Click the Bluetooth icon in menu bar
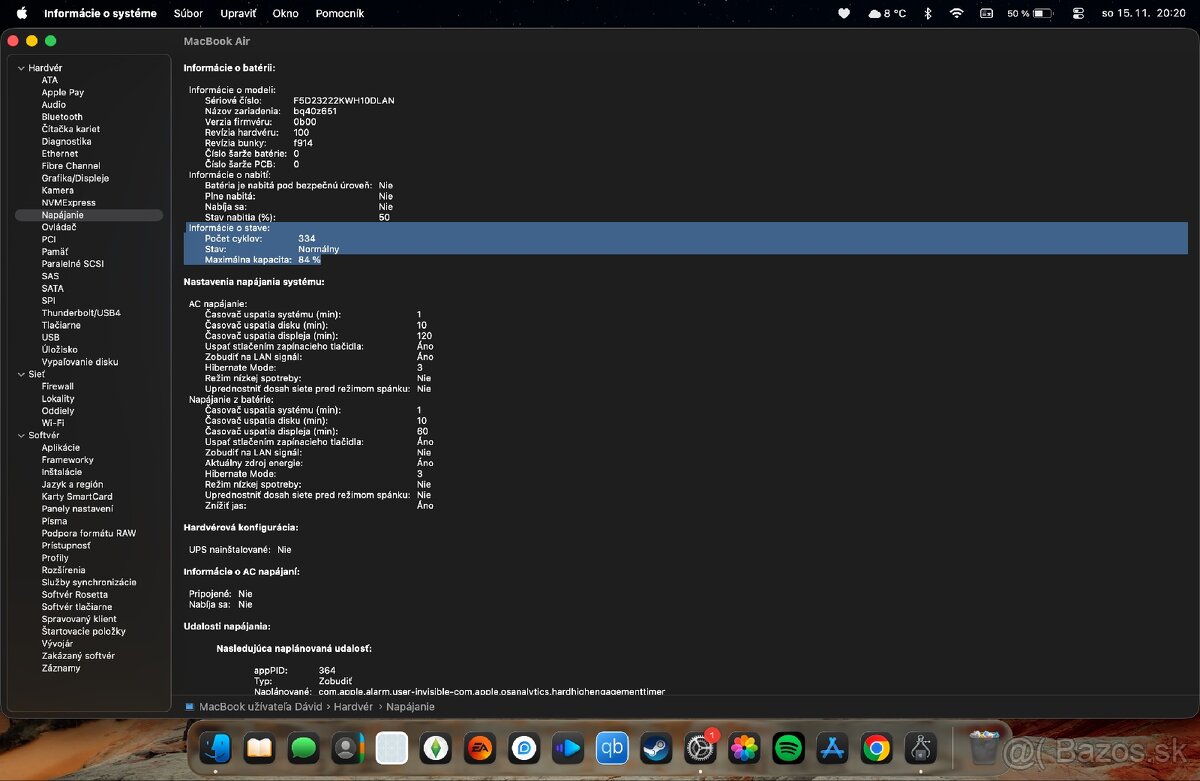This screenshot has height=781, width=1200. [x=927, y=14]
